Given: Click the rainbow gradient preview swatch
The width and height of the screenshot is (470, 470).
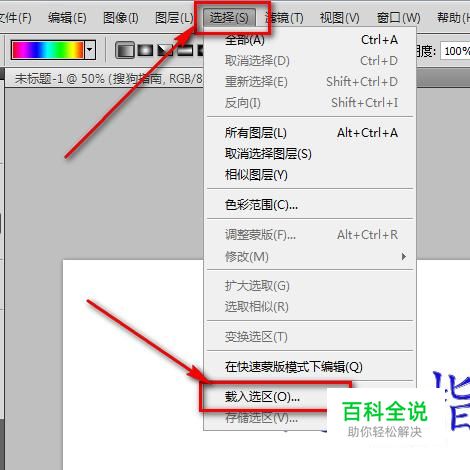Looking at the screenshot, I should pos(47,50).
